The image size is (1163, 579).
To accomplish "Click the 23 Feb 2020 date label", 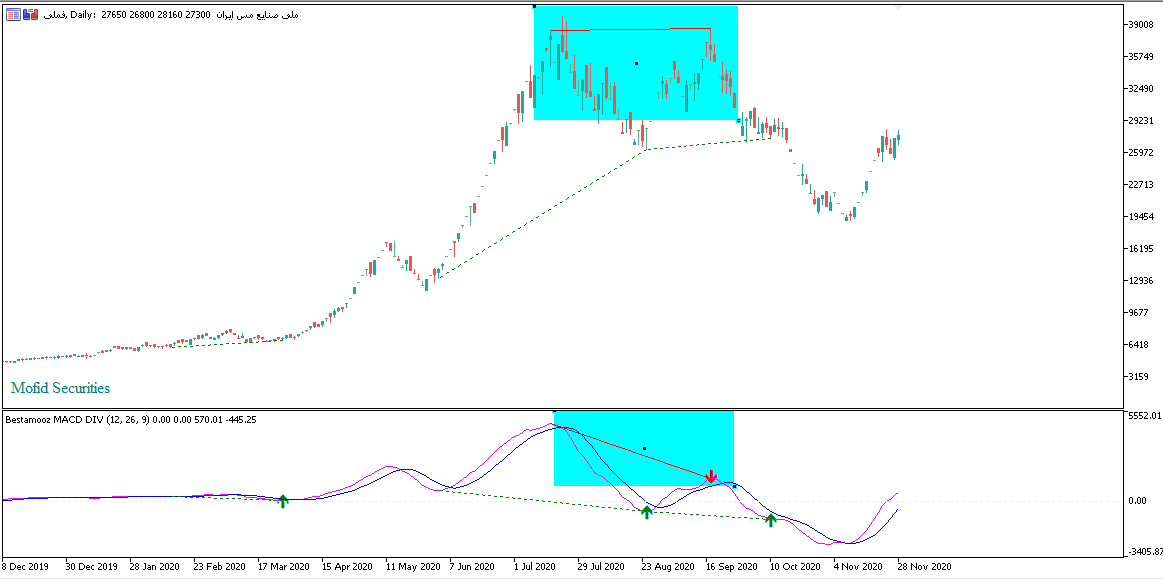I will coord(218,566).
